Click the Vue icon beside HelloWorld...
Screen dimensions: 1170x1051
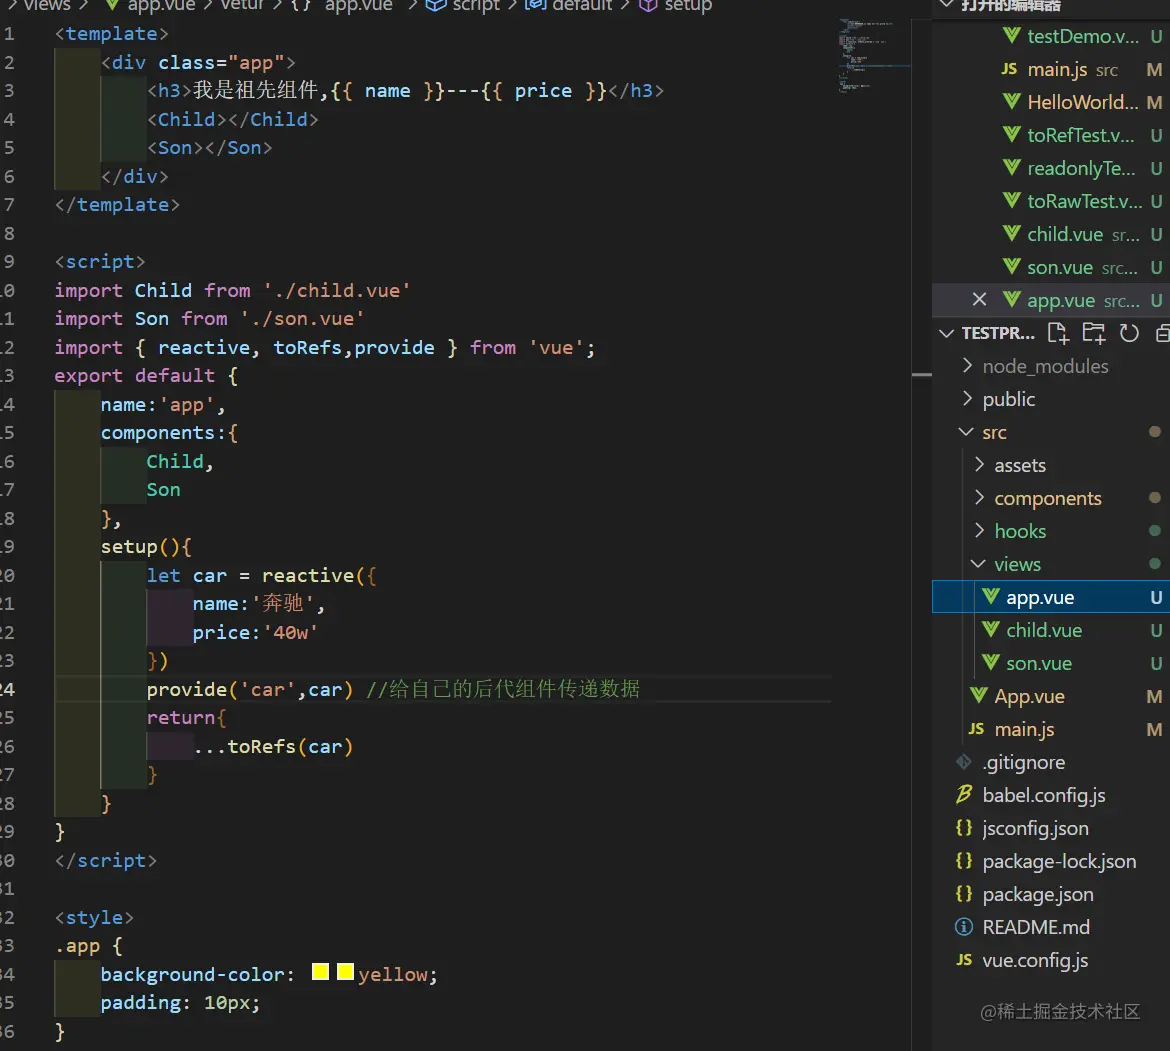1011,101
